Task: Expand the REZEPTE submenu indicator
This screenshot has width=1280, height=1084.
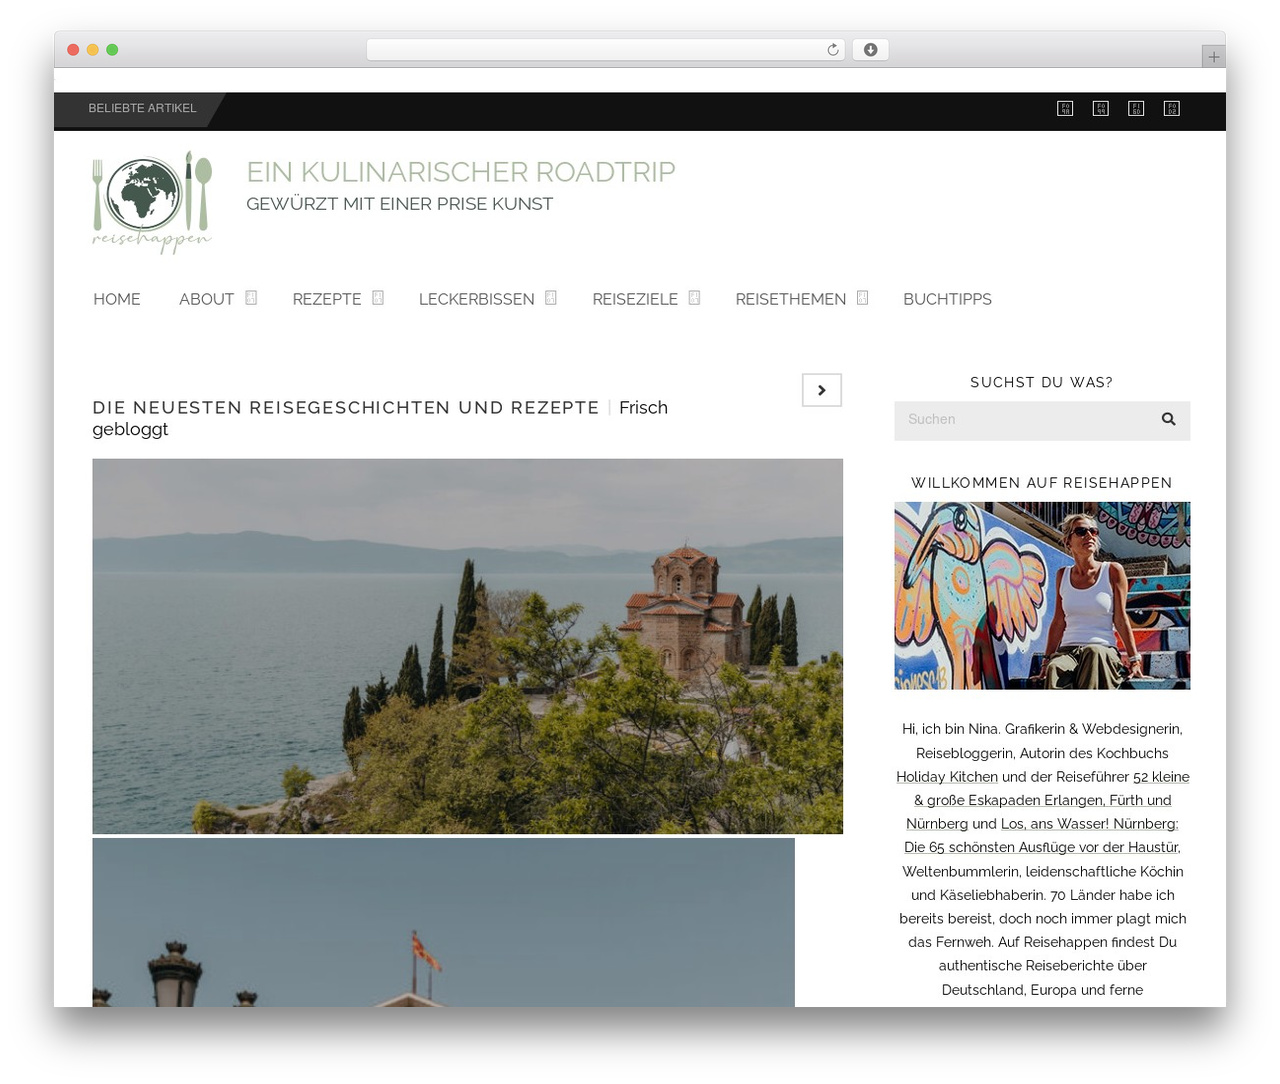Action: point(378,298)
